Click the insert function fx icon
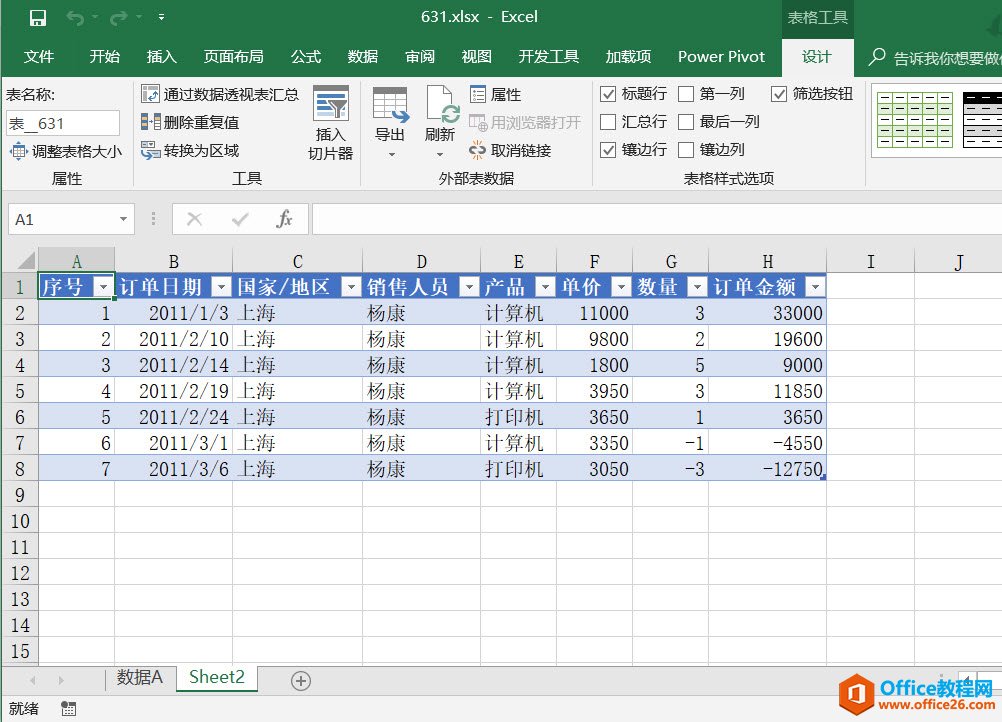1002x722 pixels. click(284, 219)
